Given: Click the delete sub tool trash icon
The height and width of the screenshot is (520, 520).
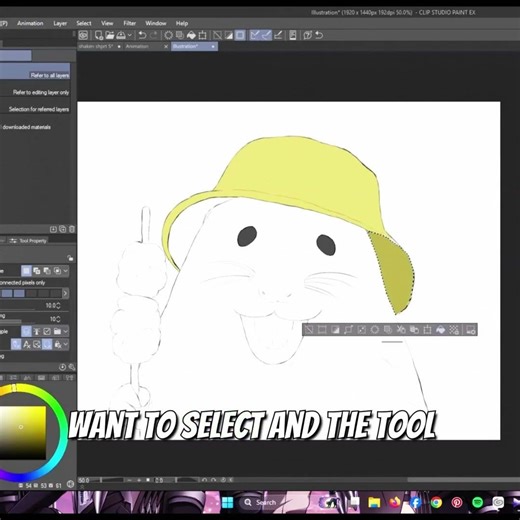Looking at the screenshot, I should point(72,229).
